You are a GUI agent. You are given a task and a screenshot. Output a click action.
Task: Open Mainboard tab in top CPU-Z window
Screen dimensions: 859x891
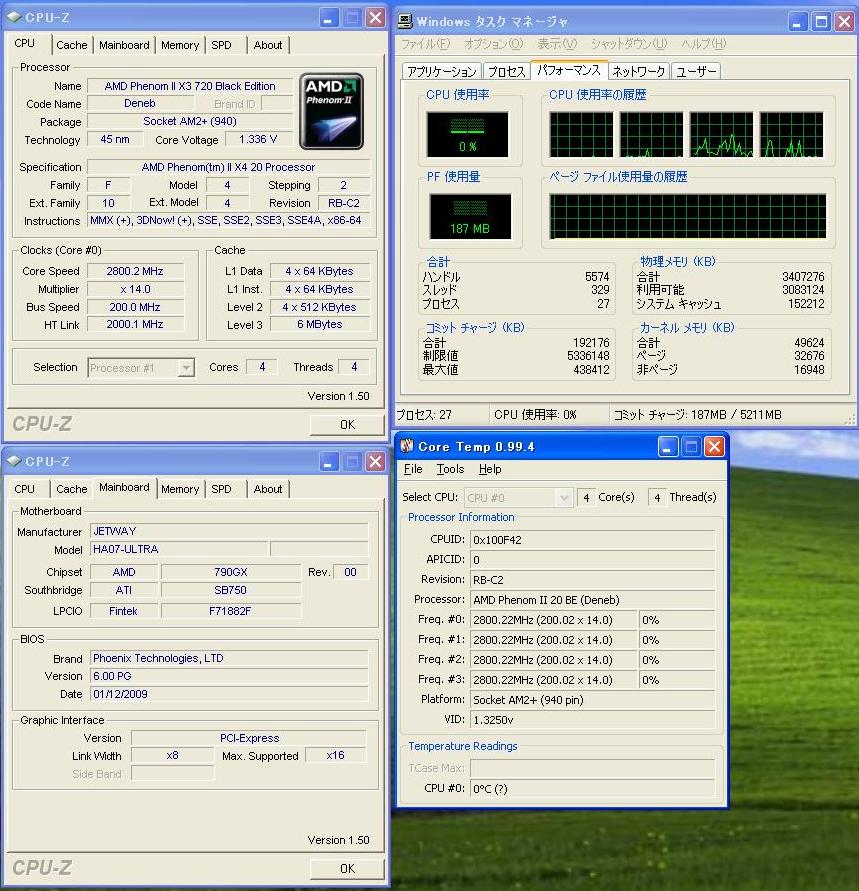[x=124, y=45]
